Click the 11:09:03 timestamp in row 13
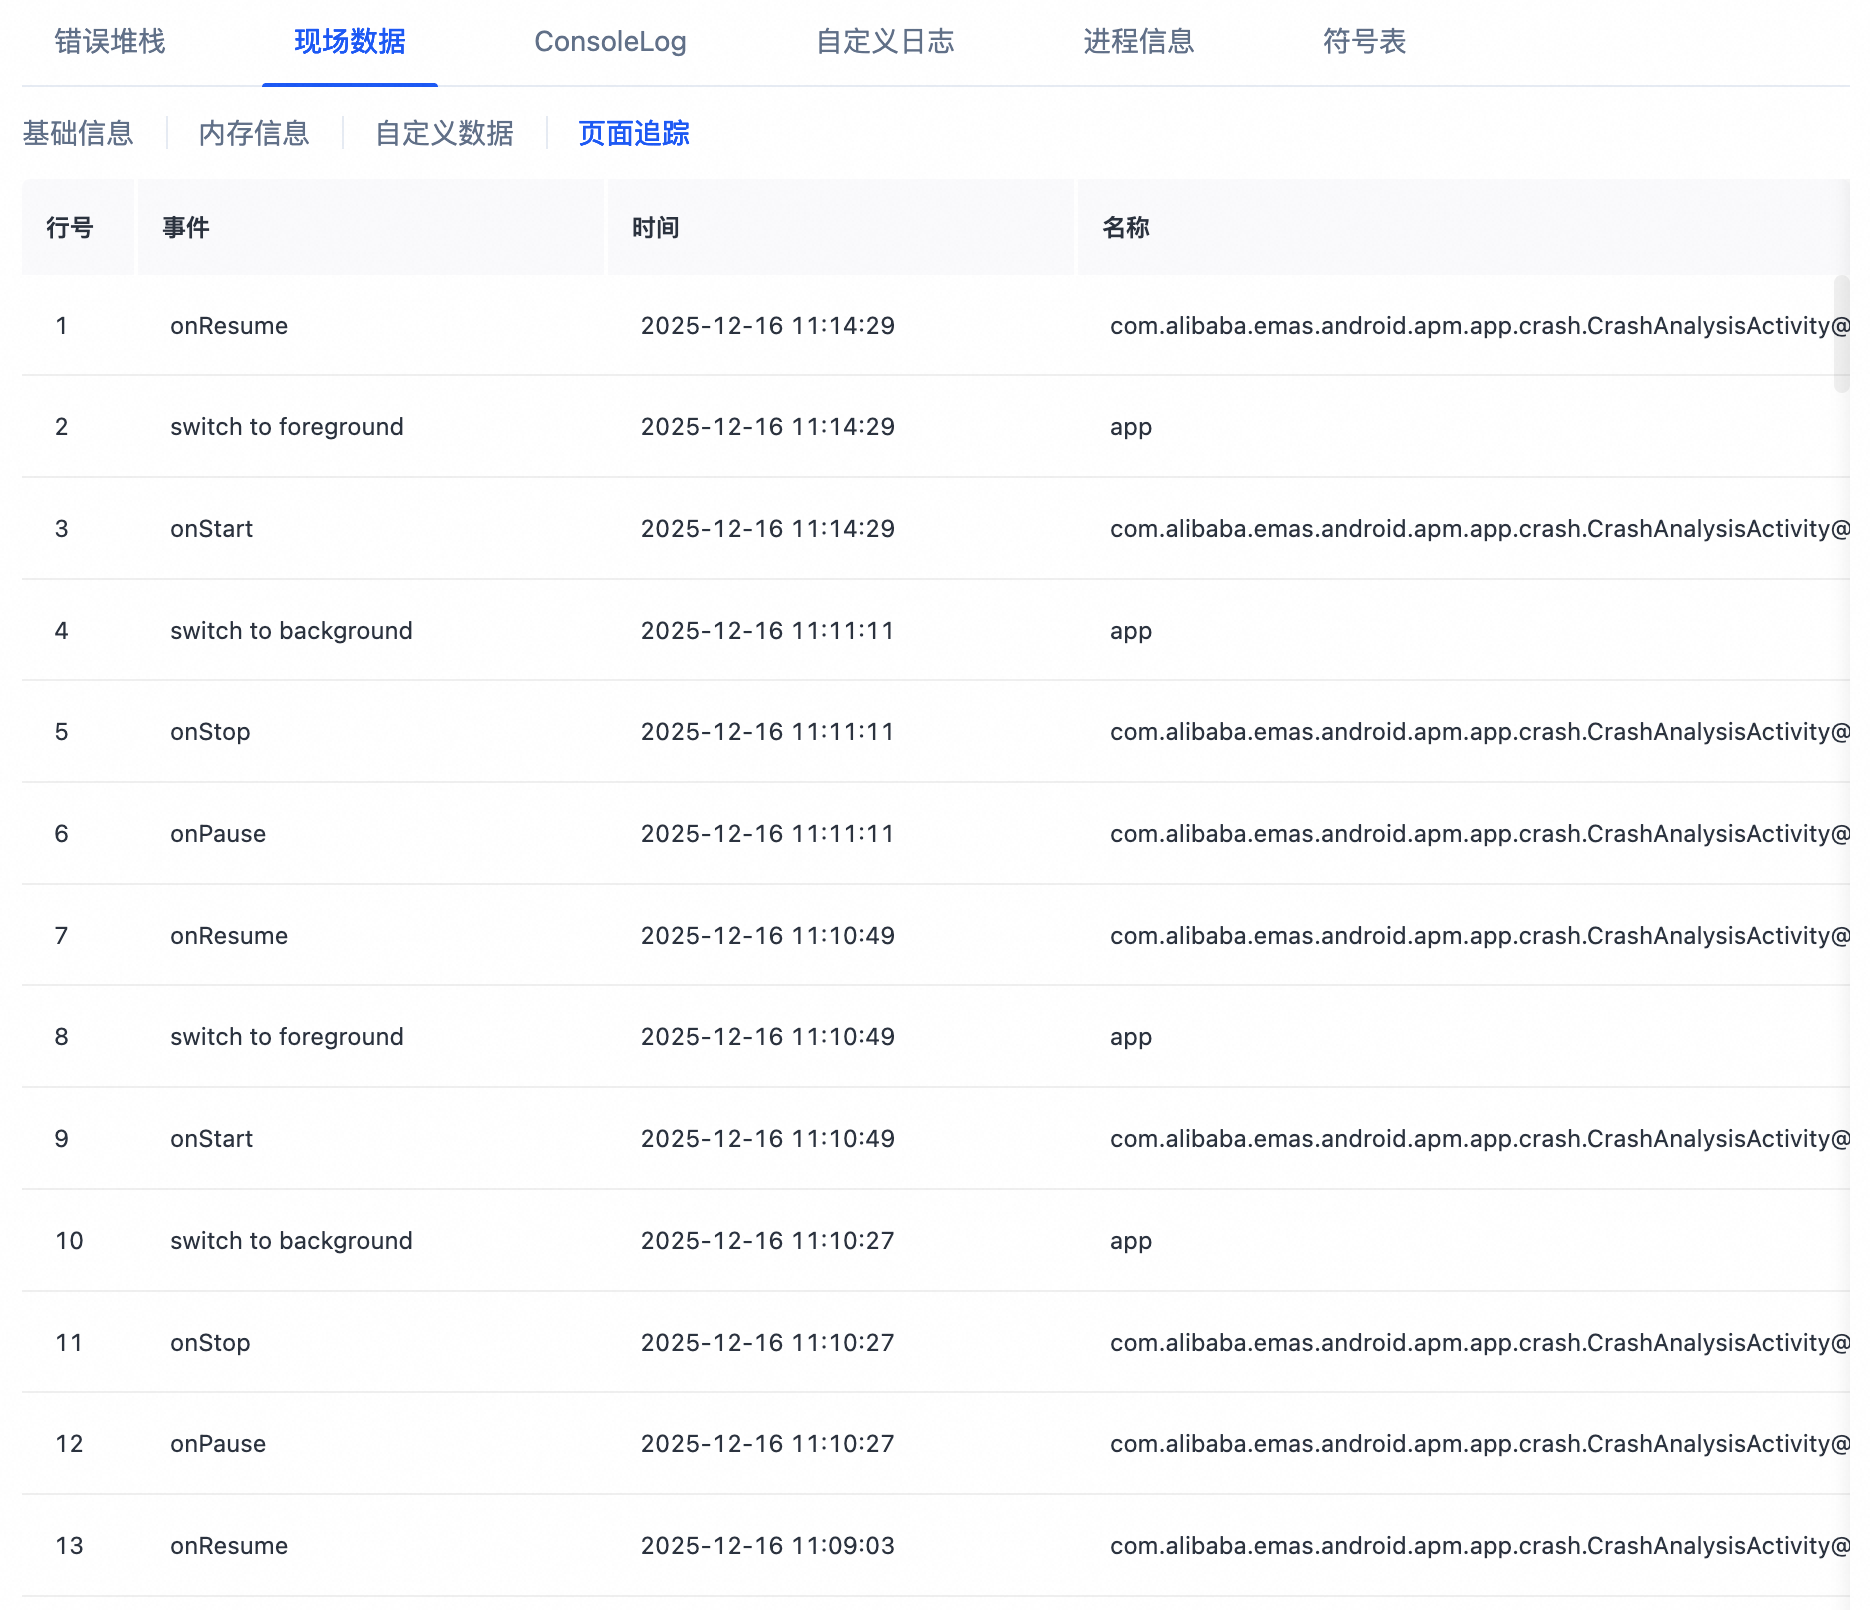Screen dimensions: 1870x1610 coord(768,1546)
